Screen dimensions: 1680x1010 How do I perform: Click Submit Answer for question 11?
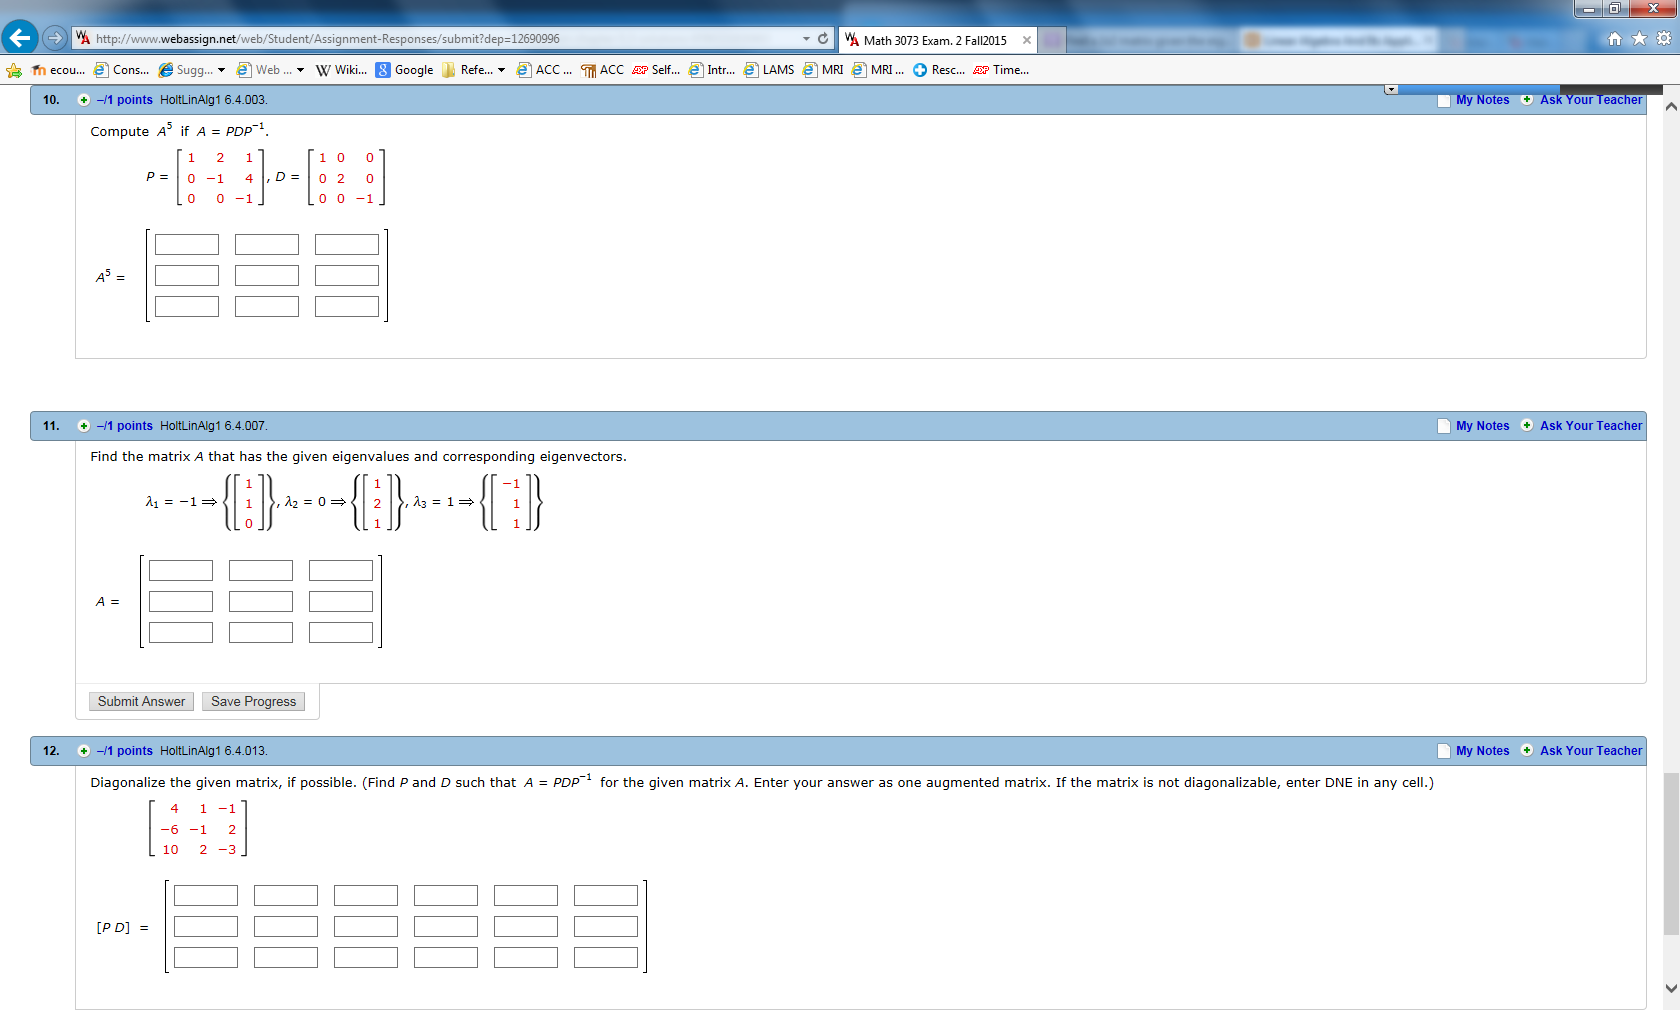(x=141, y=702)
